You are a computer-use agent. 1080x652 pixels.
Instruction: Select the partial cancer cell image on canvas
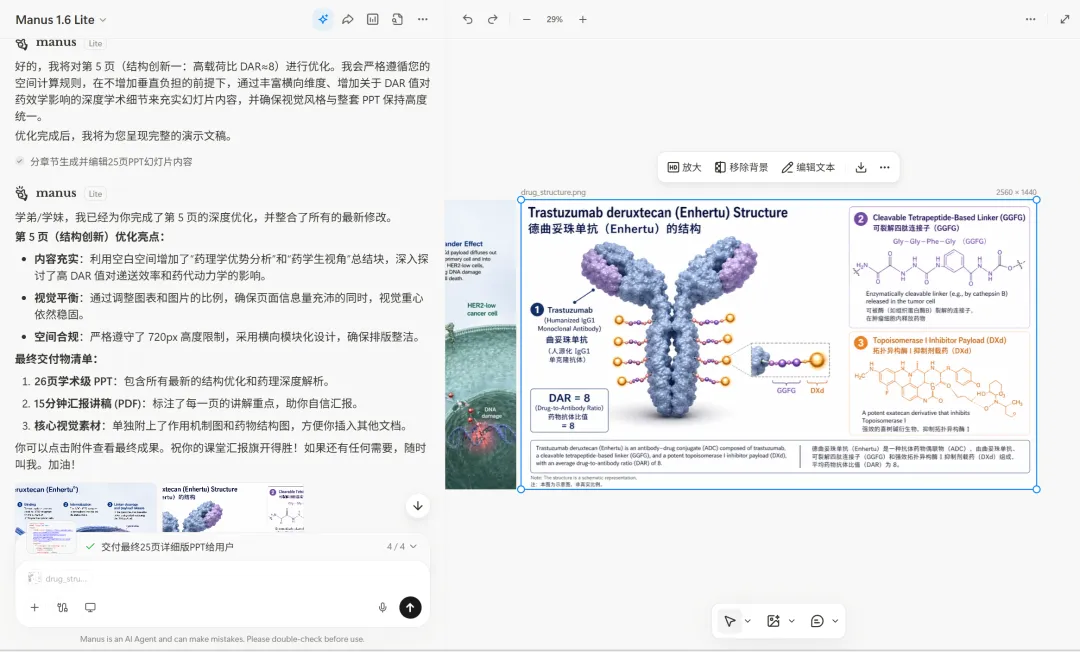pos(480,344)
